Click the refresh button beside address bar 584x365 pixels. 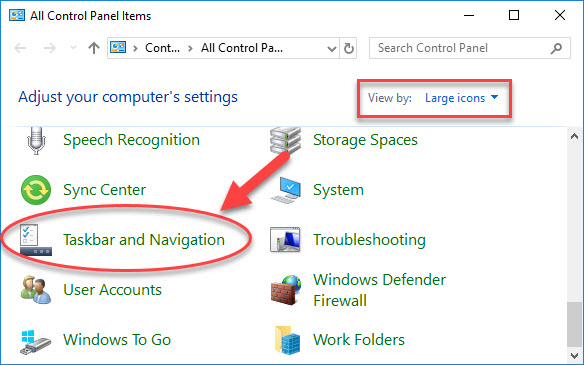pos(349,48)
